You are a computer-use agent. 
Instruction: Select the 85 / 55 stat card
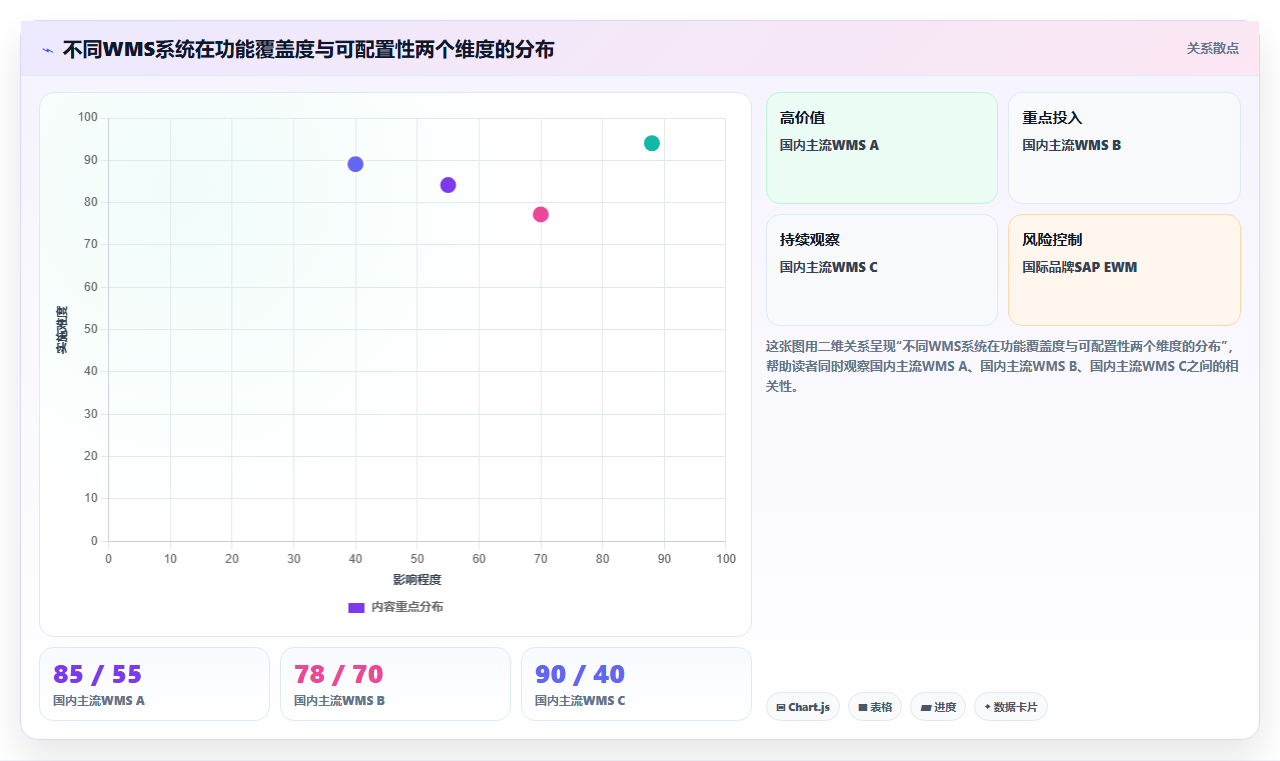click(154, 684)
